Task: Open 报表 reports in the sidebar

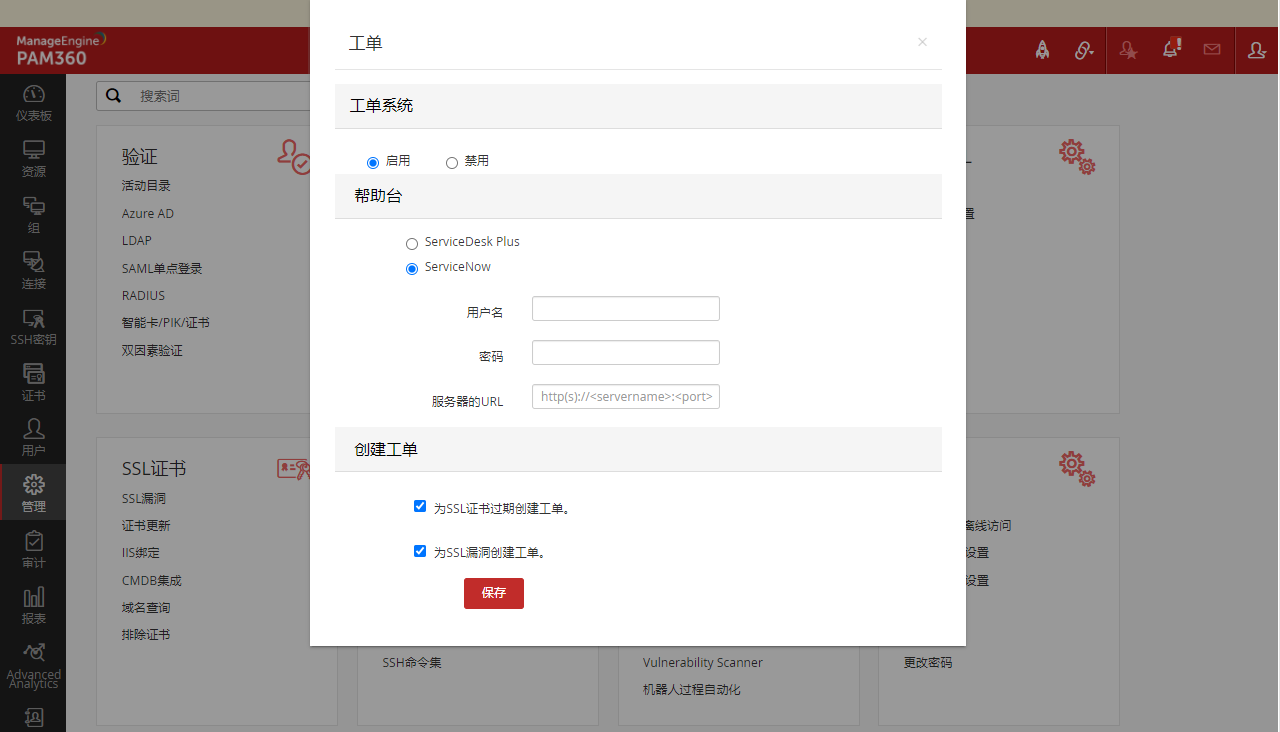Action: (x=33, y=606)
